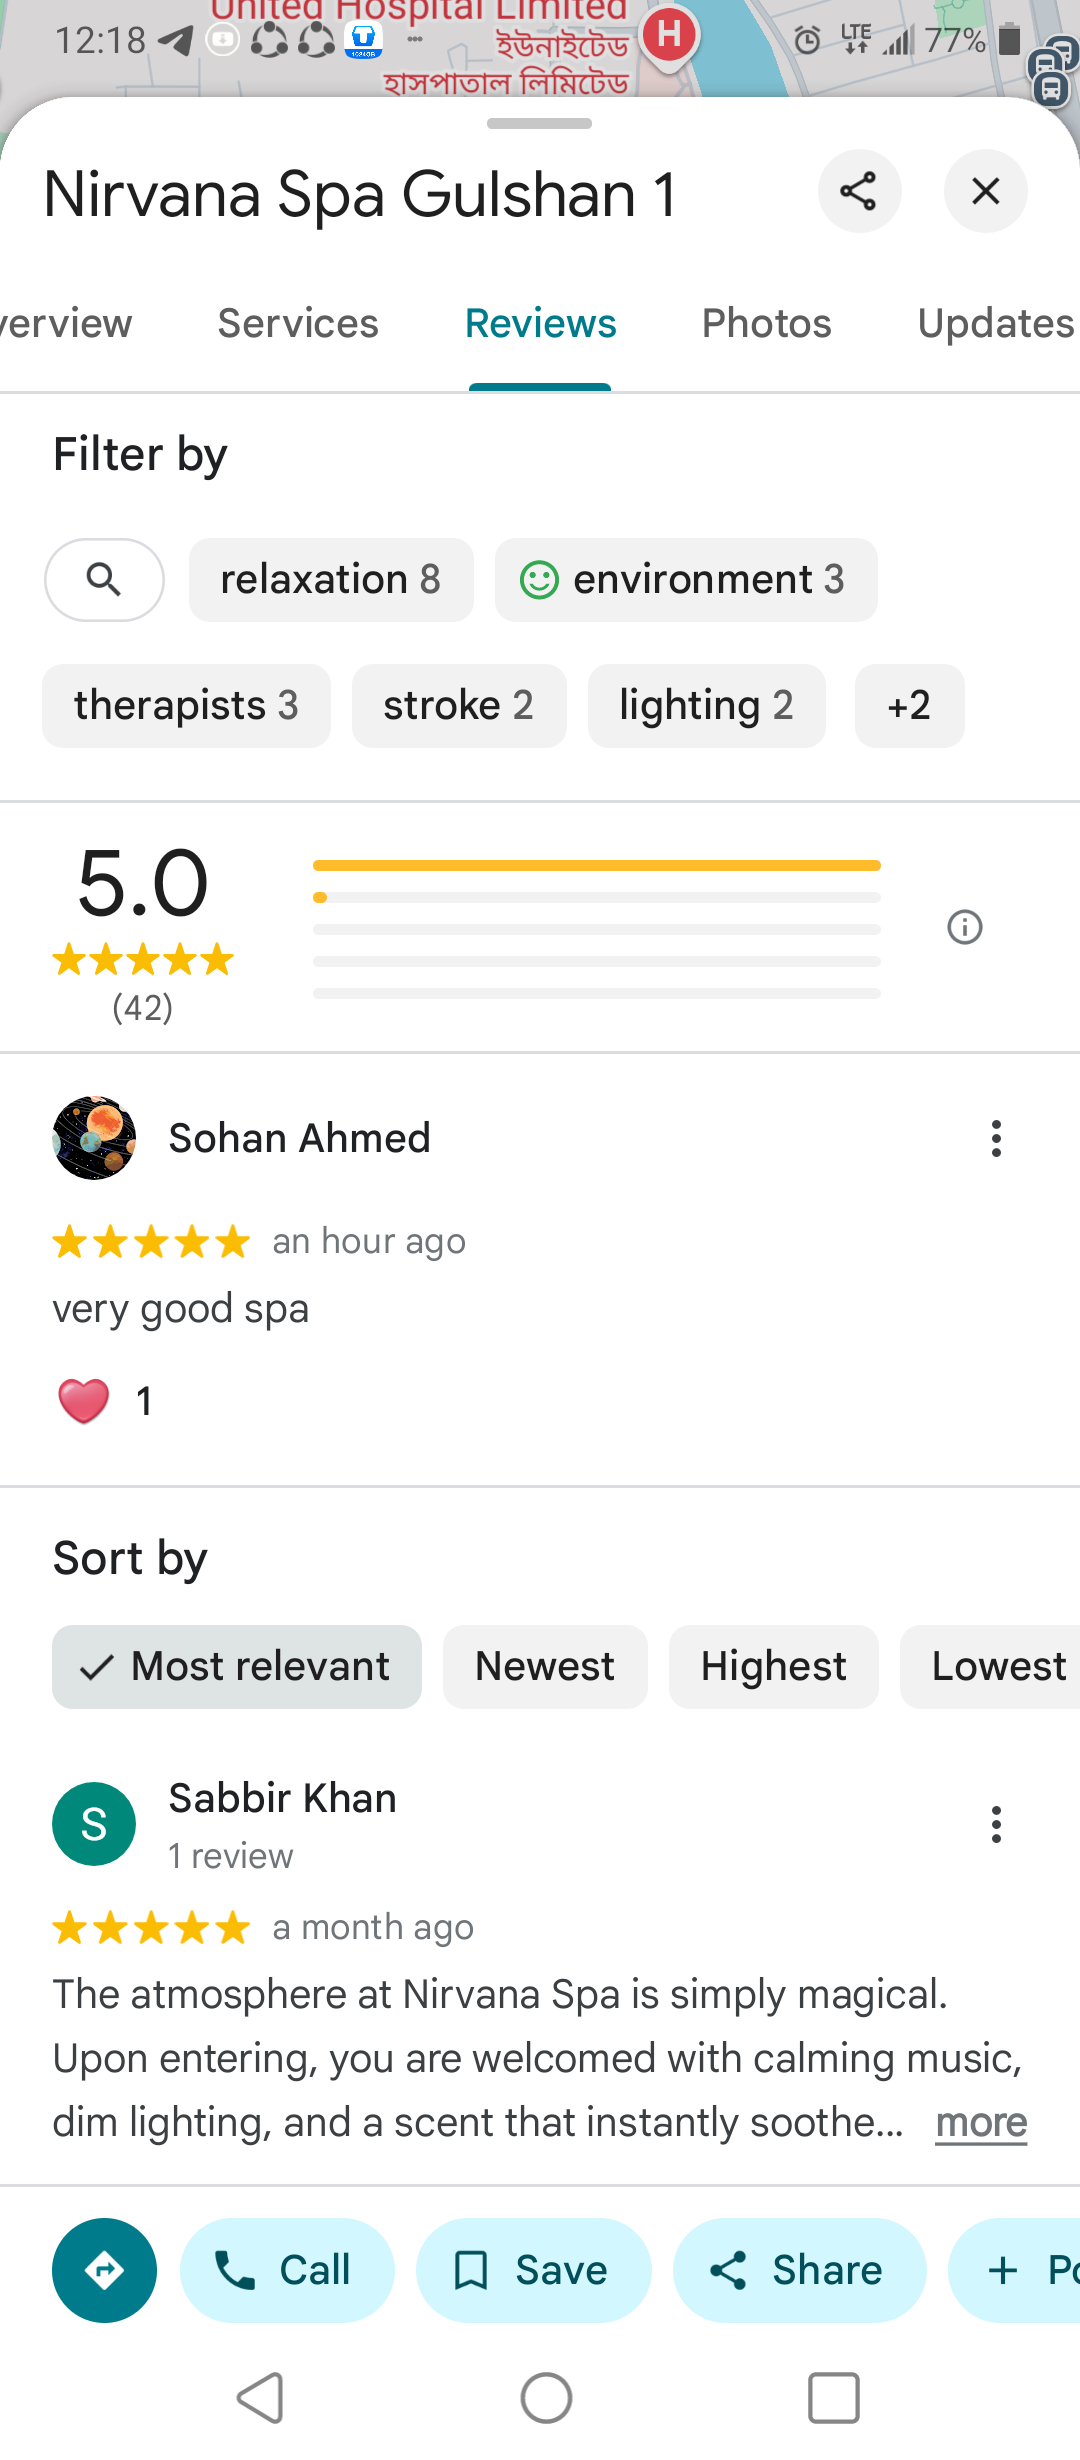Image resolution: width=1080 pixels, height=2460 pixels.
Task: Expand Sabbir Khan's review with more
Action: [981, 2122]
